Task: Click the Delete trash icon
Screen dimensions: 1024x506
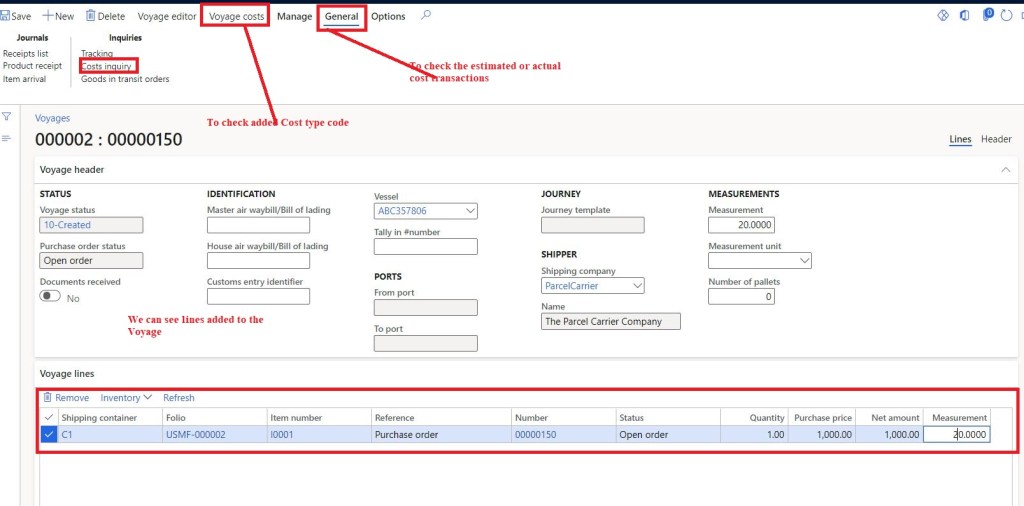Action: pyautogui.click(x=91, y=16)
